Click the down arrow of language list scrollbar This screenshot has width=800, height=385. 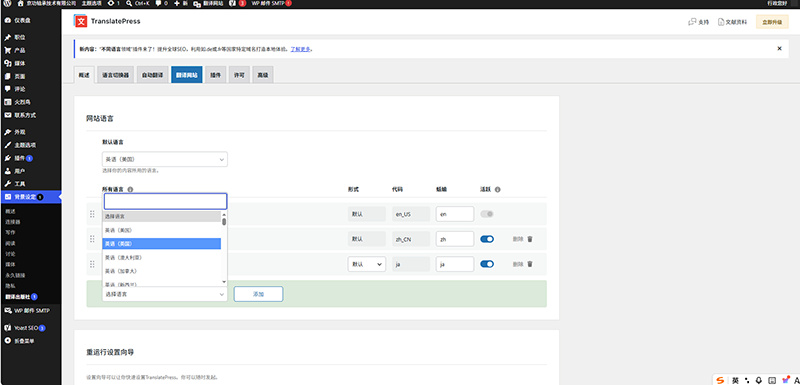224,282
